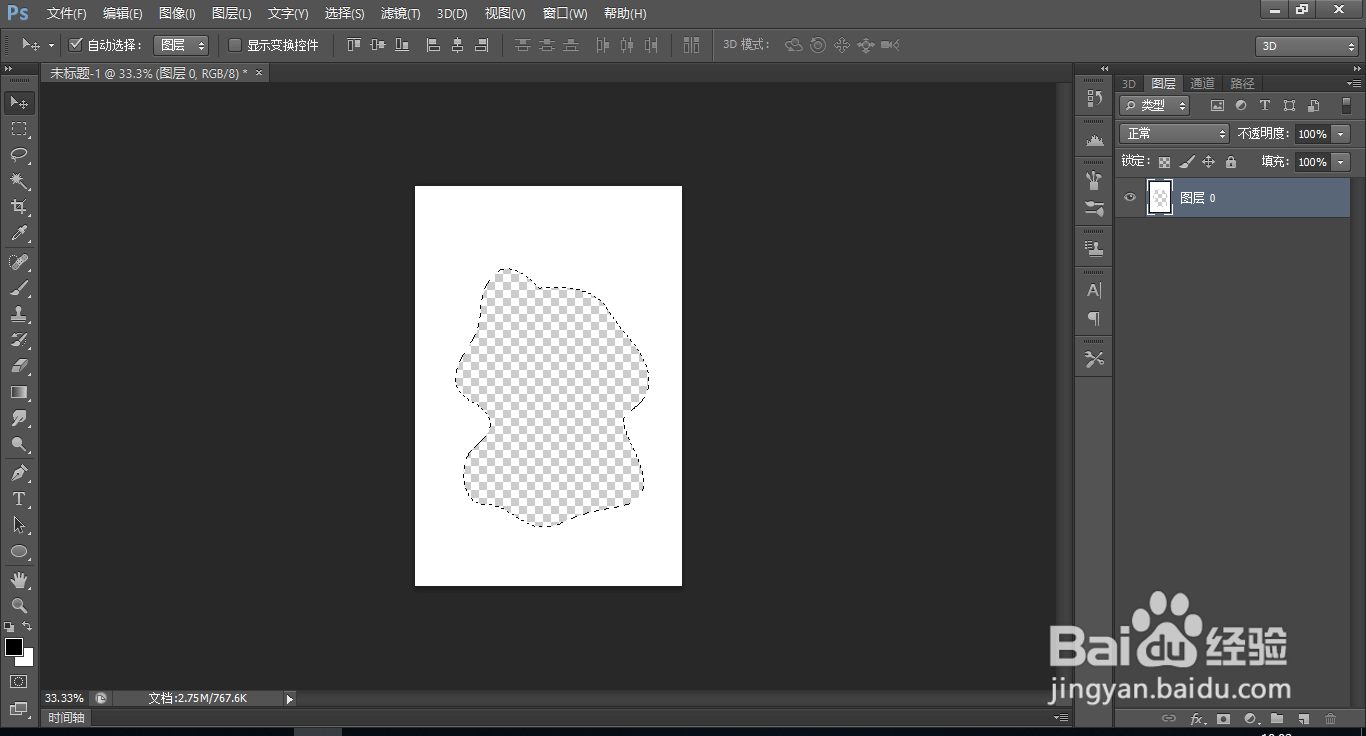Select the Healing Brush tool
This screenshot has height=736, width=1366.
coord(19,262)
